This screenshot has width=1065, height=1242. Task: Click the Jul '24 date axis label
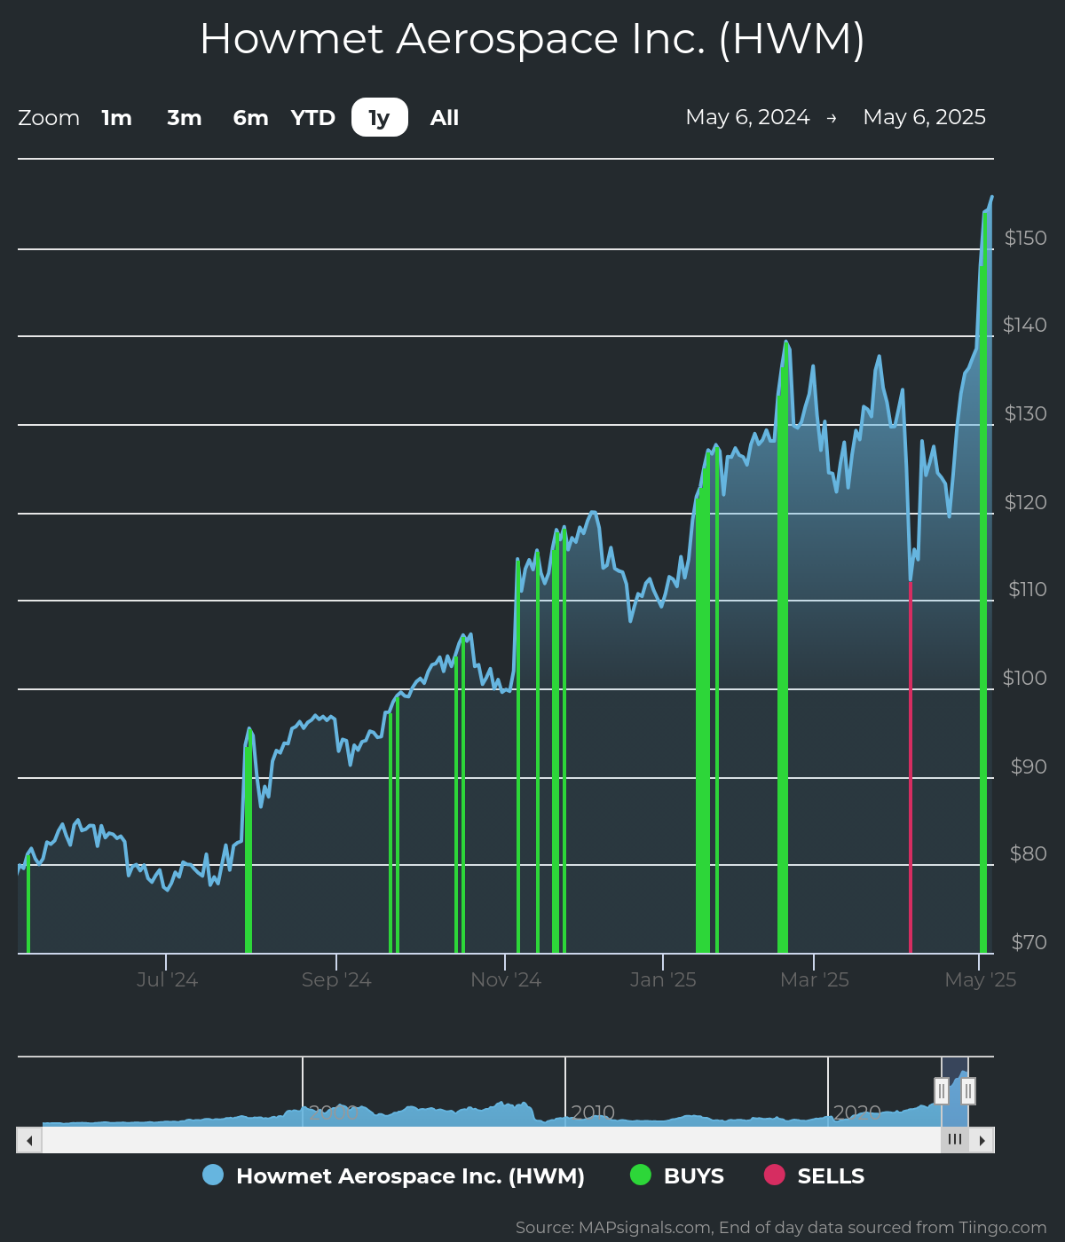pos(167,980)
